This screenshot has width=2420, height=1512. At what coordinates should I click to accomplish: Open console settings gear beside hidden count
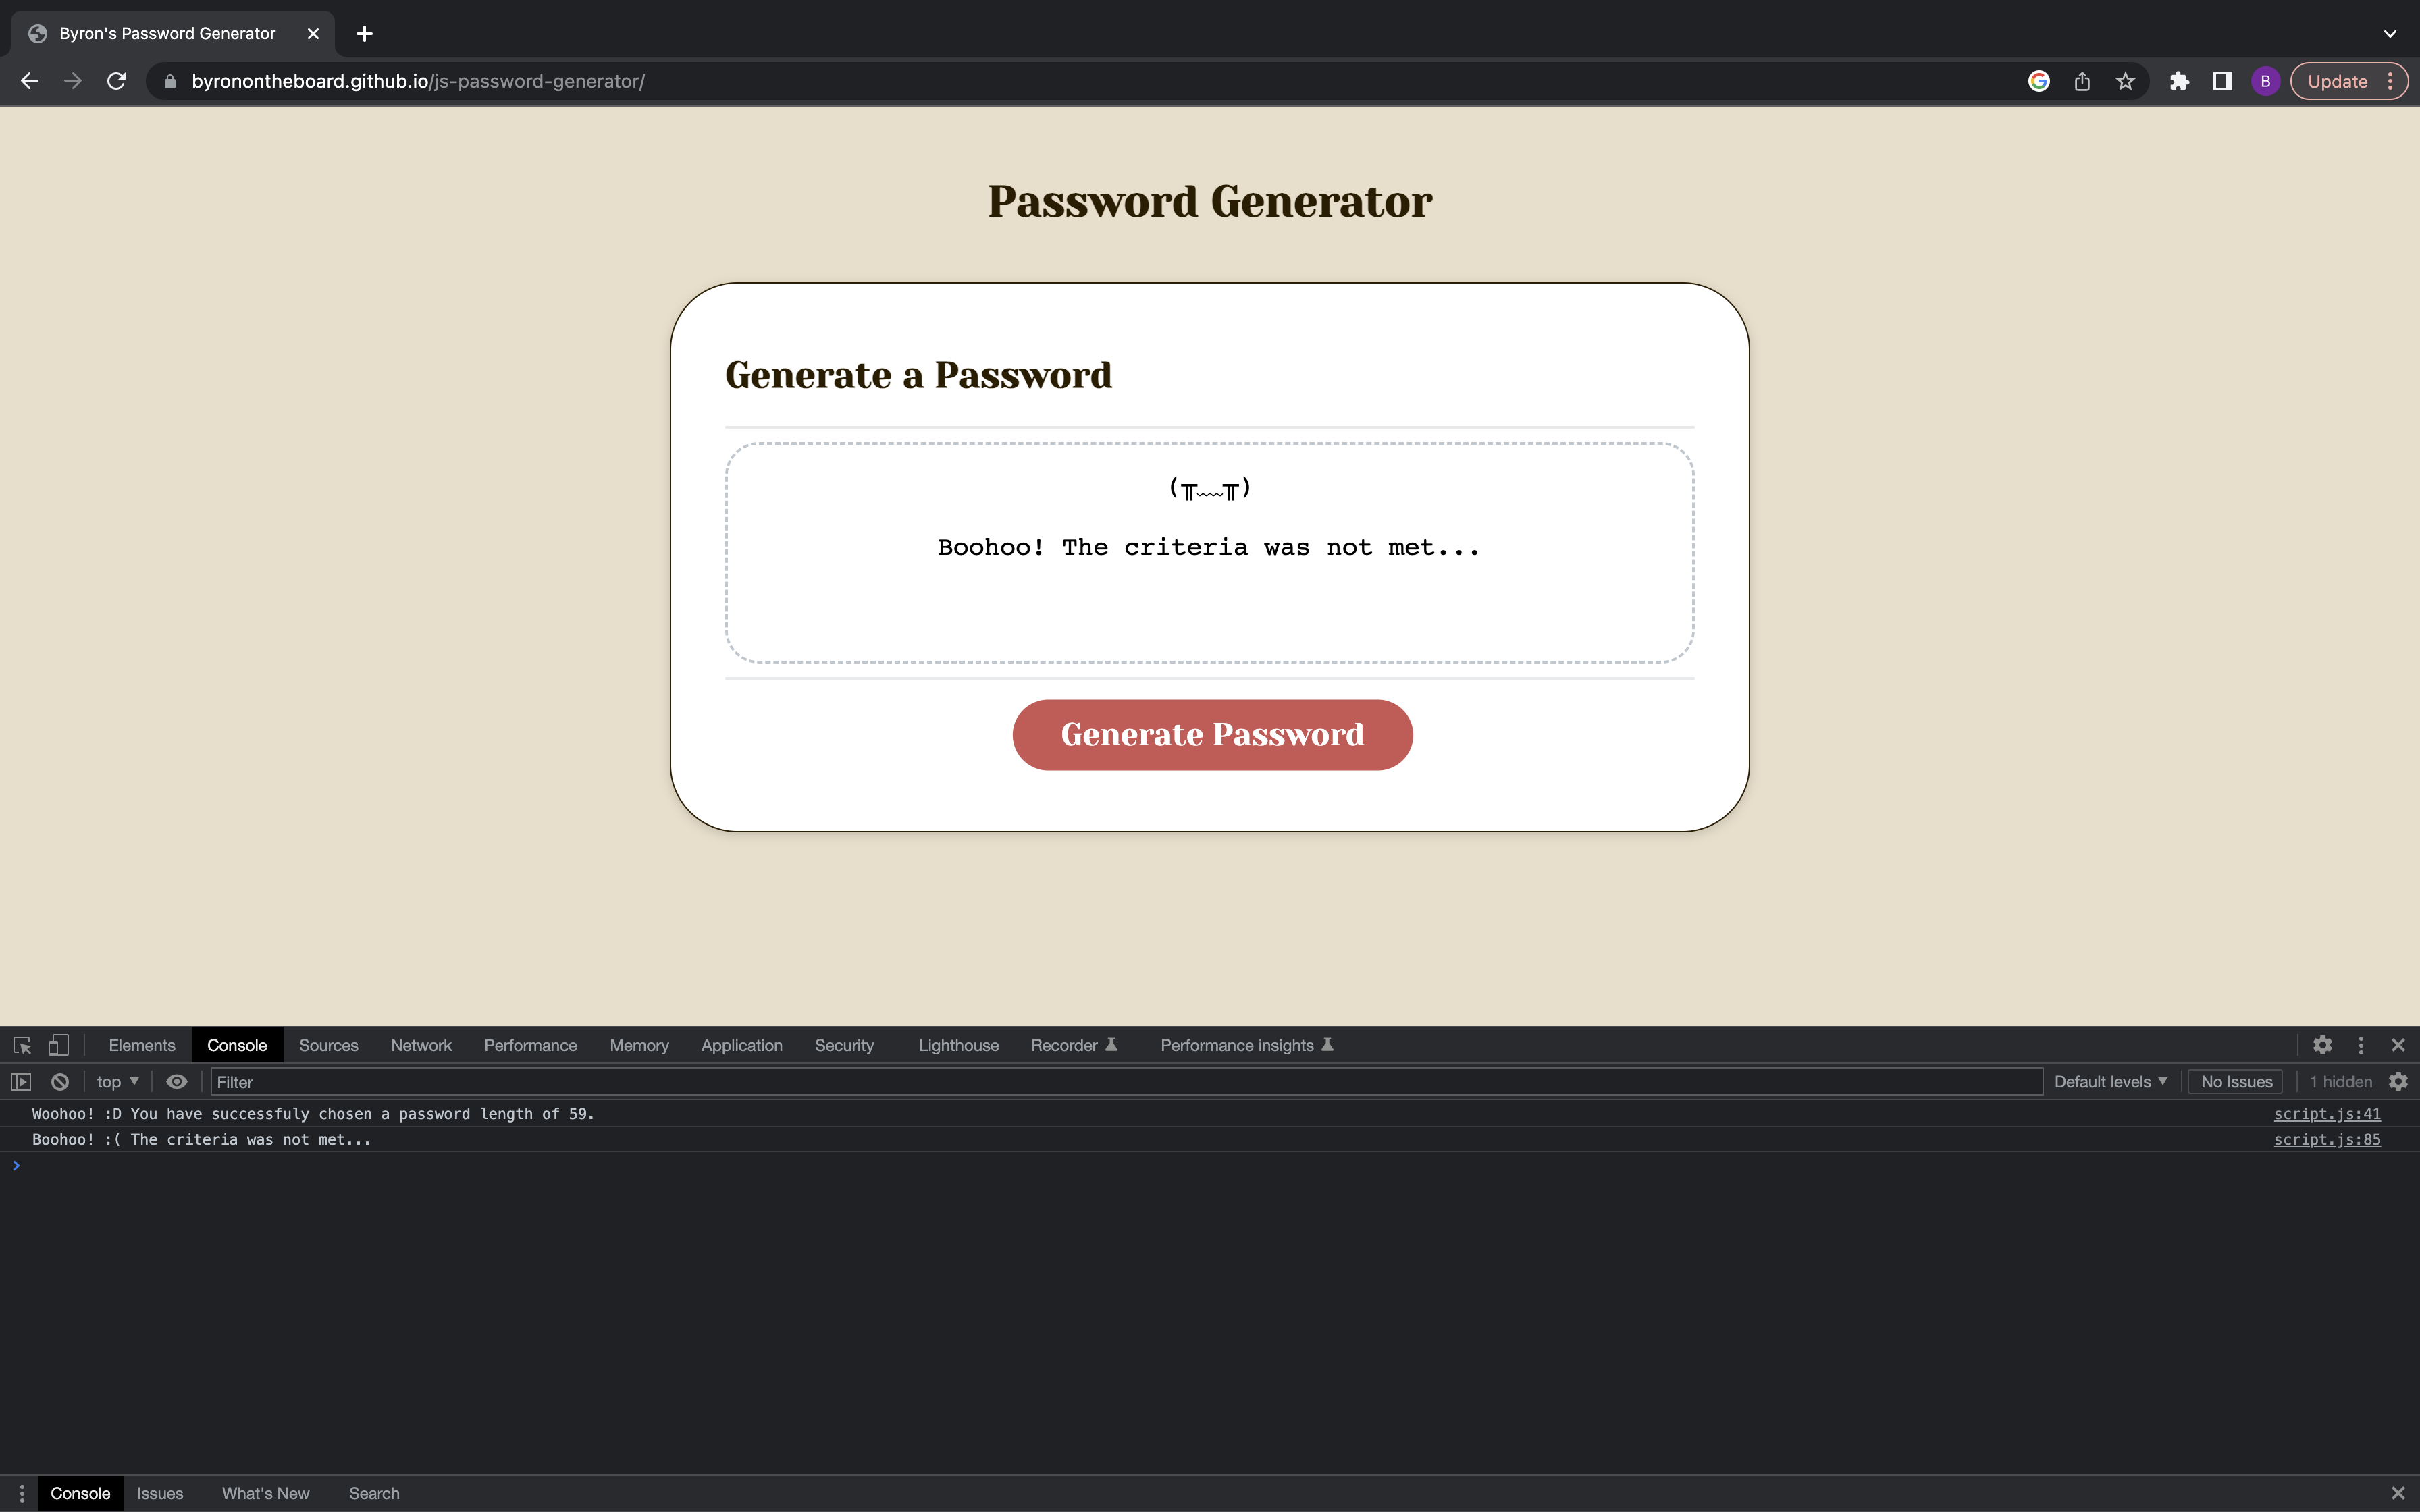tap(2398, 1081)
